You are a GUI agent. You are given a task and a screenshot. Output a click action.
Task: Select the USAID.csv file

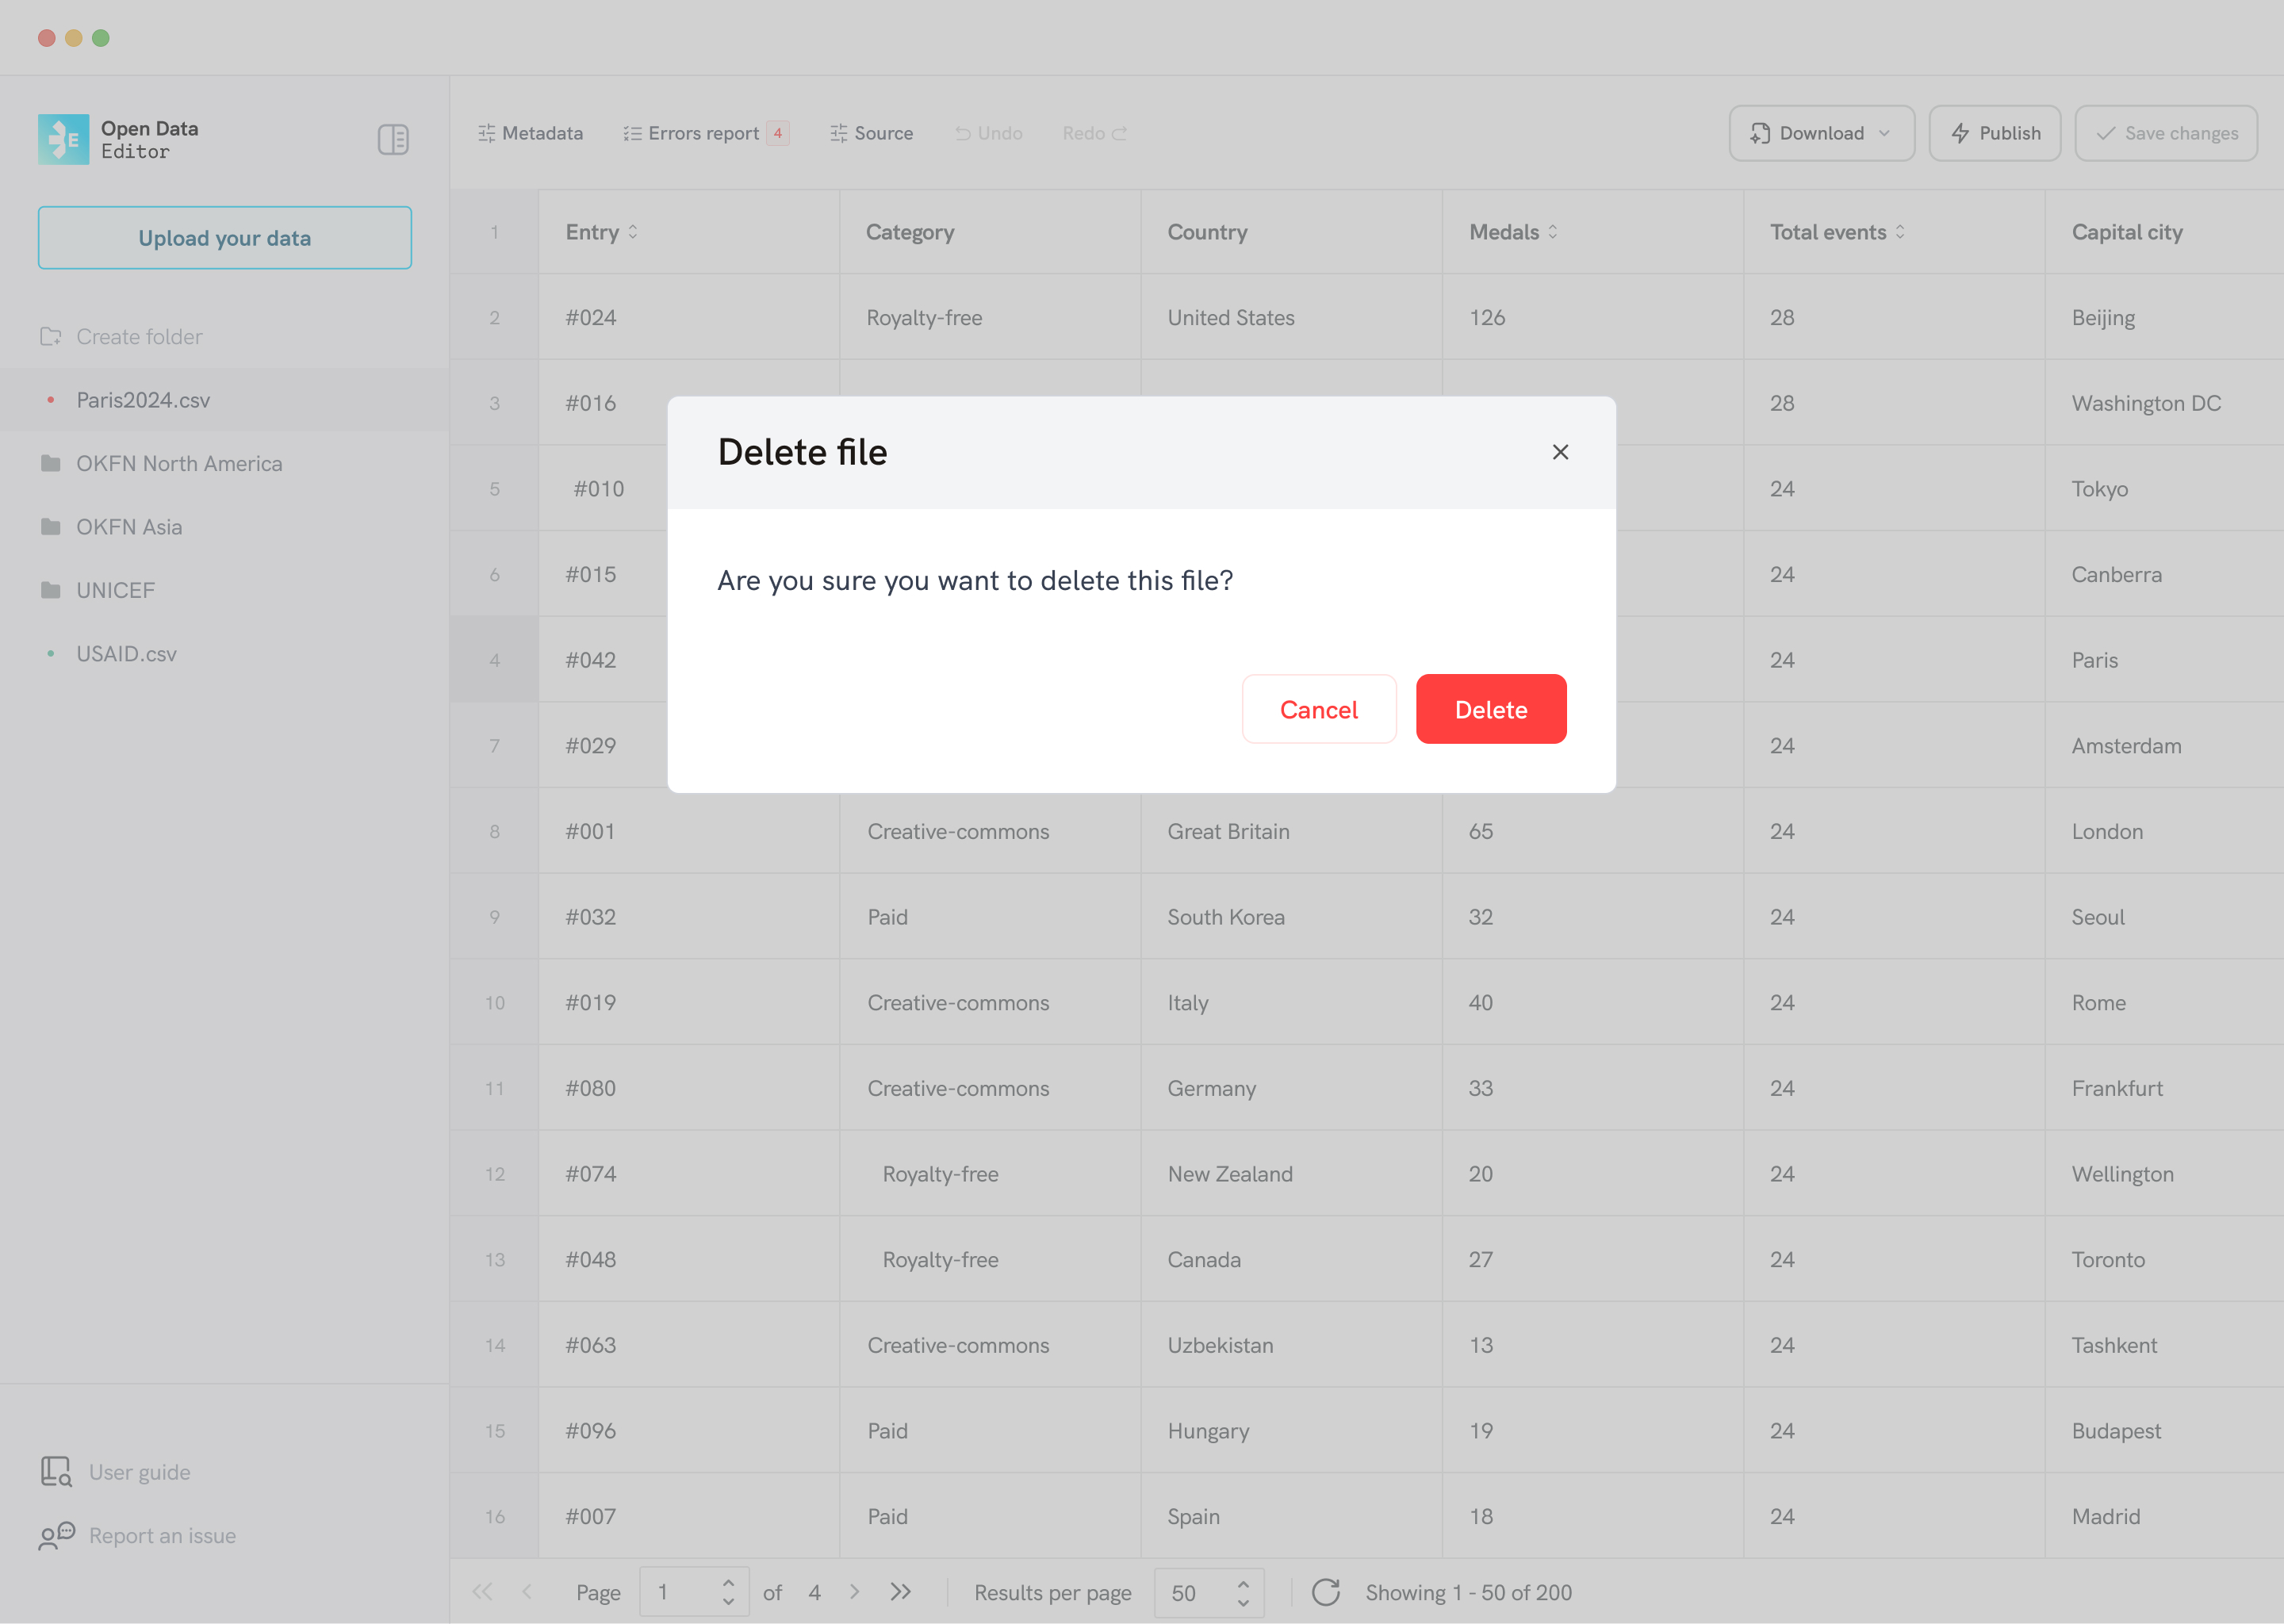125,653
